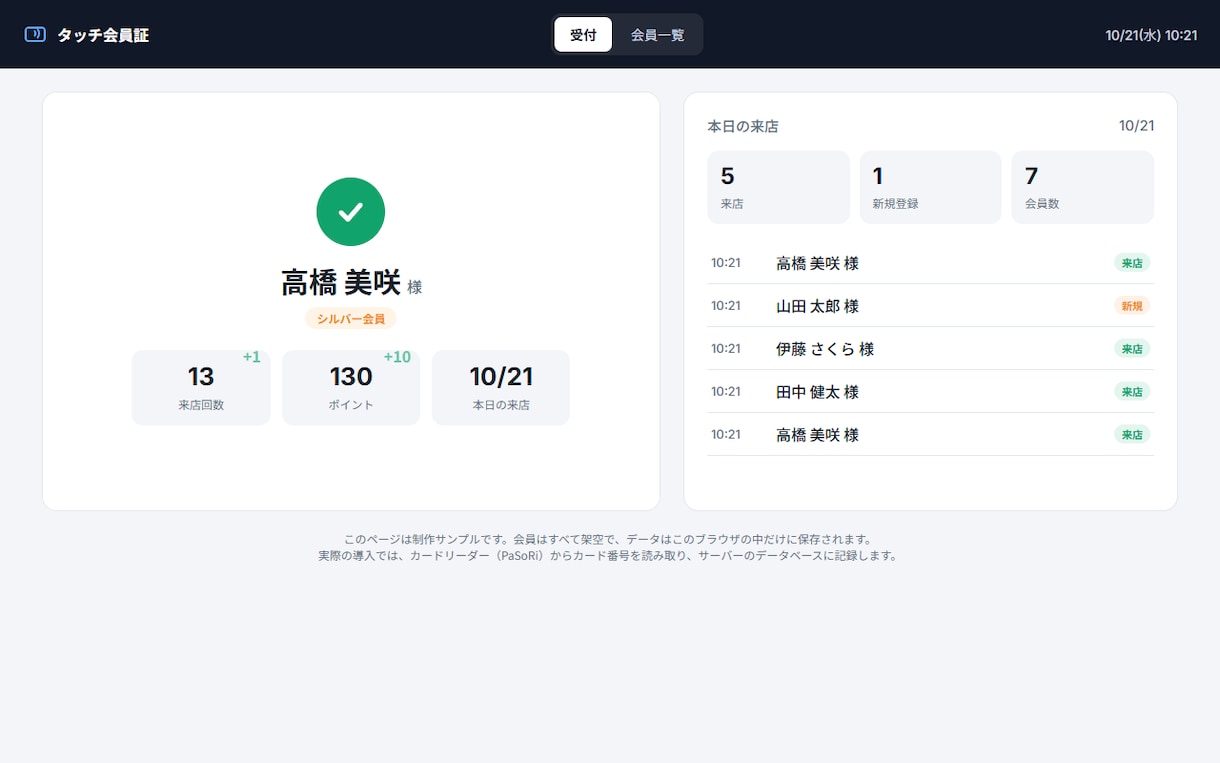This screenshot has width=1220, height=763.
Task: Click the タッチ会員証 card logo icon
Action: click(x=35, y=34)
